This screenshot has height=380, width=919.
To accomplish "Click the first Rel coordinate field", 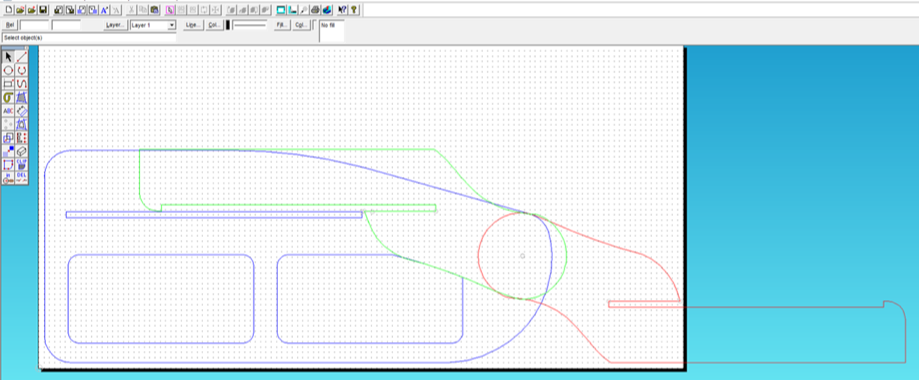I will tap(35, 25).
